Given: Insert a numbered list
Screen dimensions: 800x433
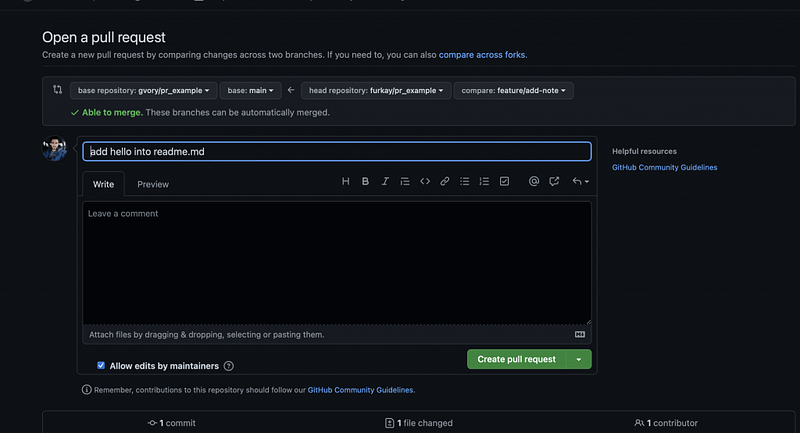Looking at the screenshot, I should point(484,182).
